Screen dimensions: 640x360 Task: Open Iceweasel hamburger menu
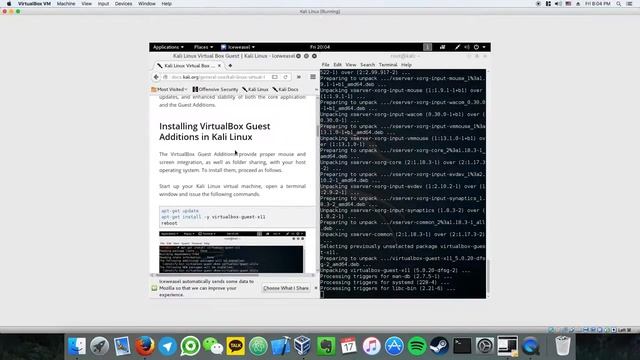(x=313, y=77)
